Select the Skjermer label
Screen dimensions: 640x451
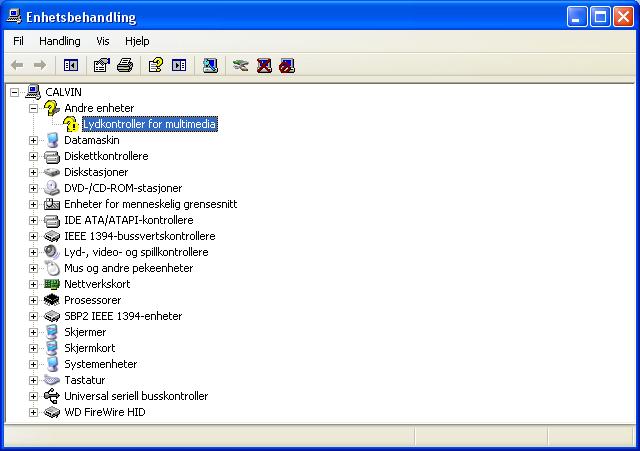click(x=85, y=332)
